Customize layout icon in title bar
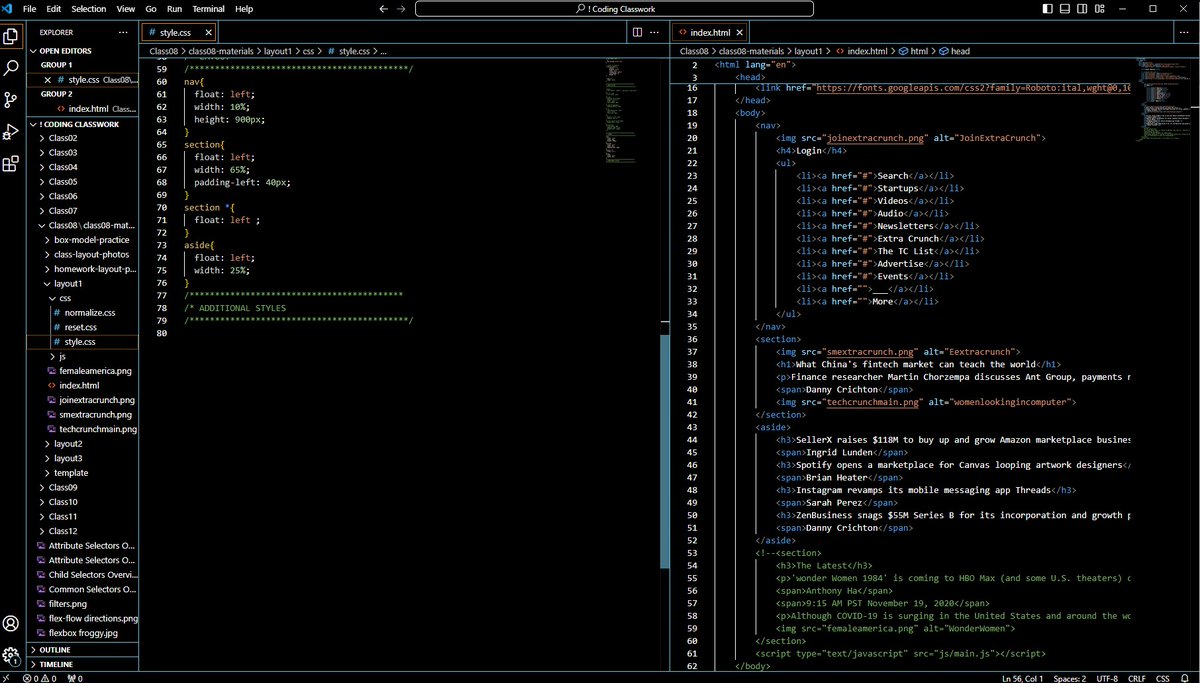 pos(1098,9)
